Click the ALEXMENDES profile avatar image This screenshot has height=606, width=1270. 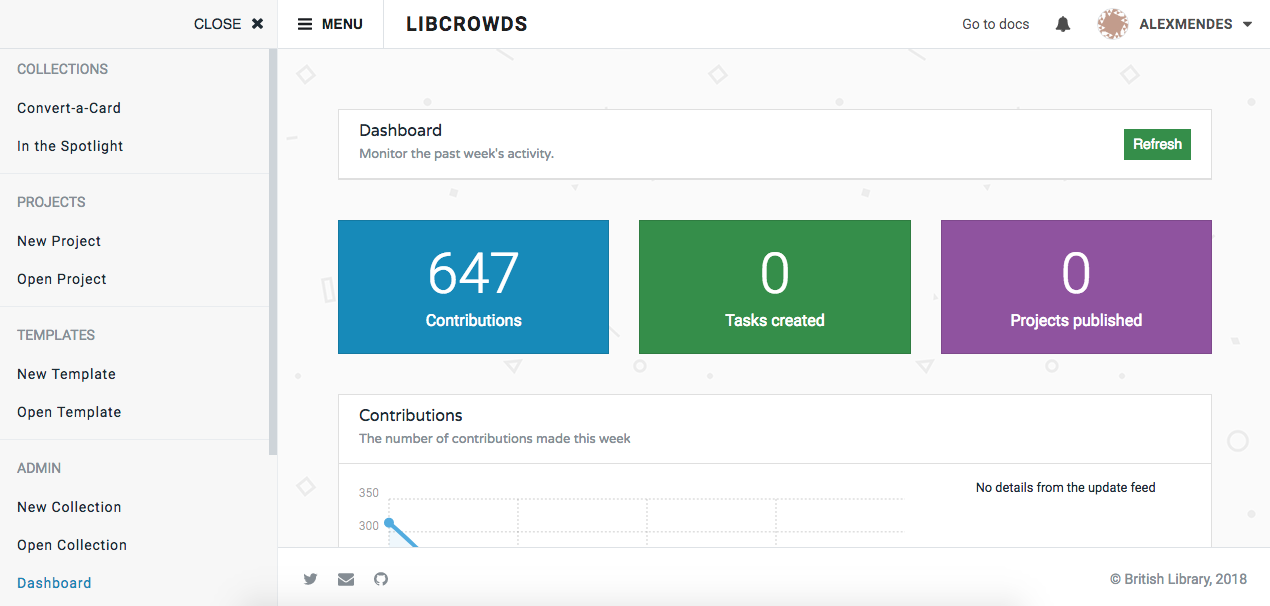pyautogui.click(x=1111, y=23)
